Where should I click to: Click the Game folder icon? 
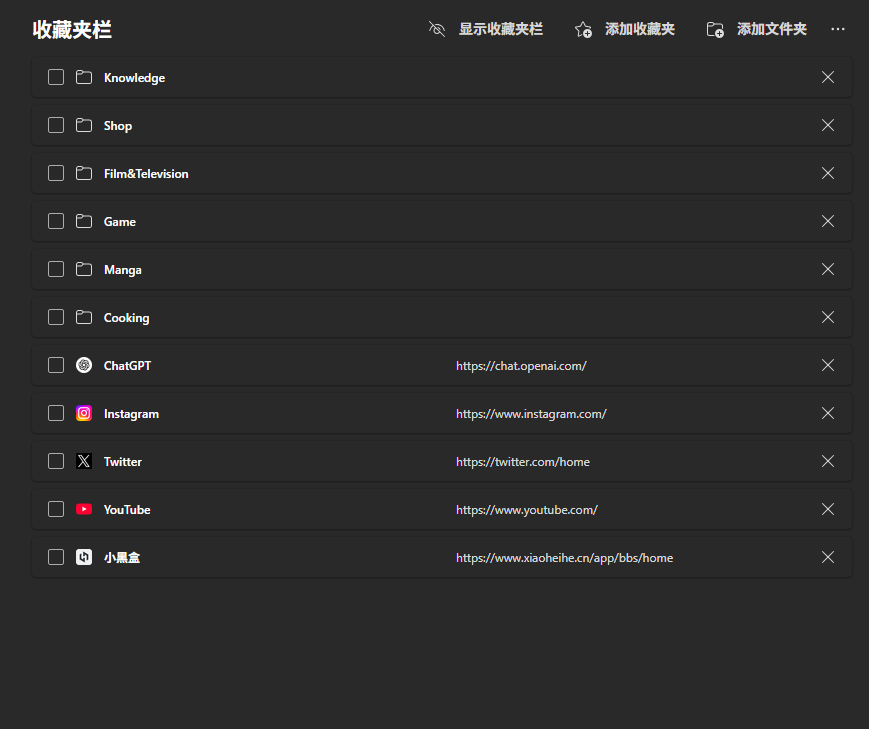pyautogui.click(x=84, y=221)
